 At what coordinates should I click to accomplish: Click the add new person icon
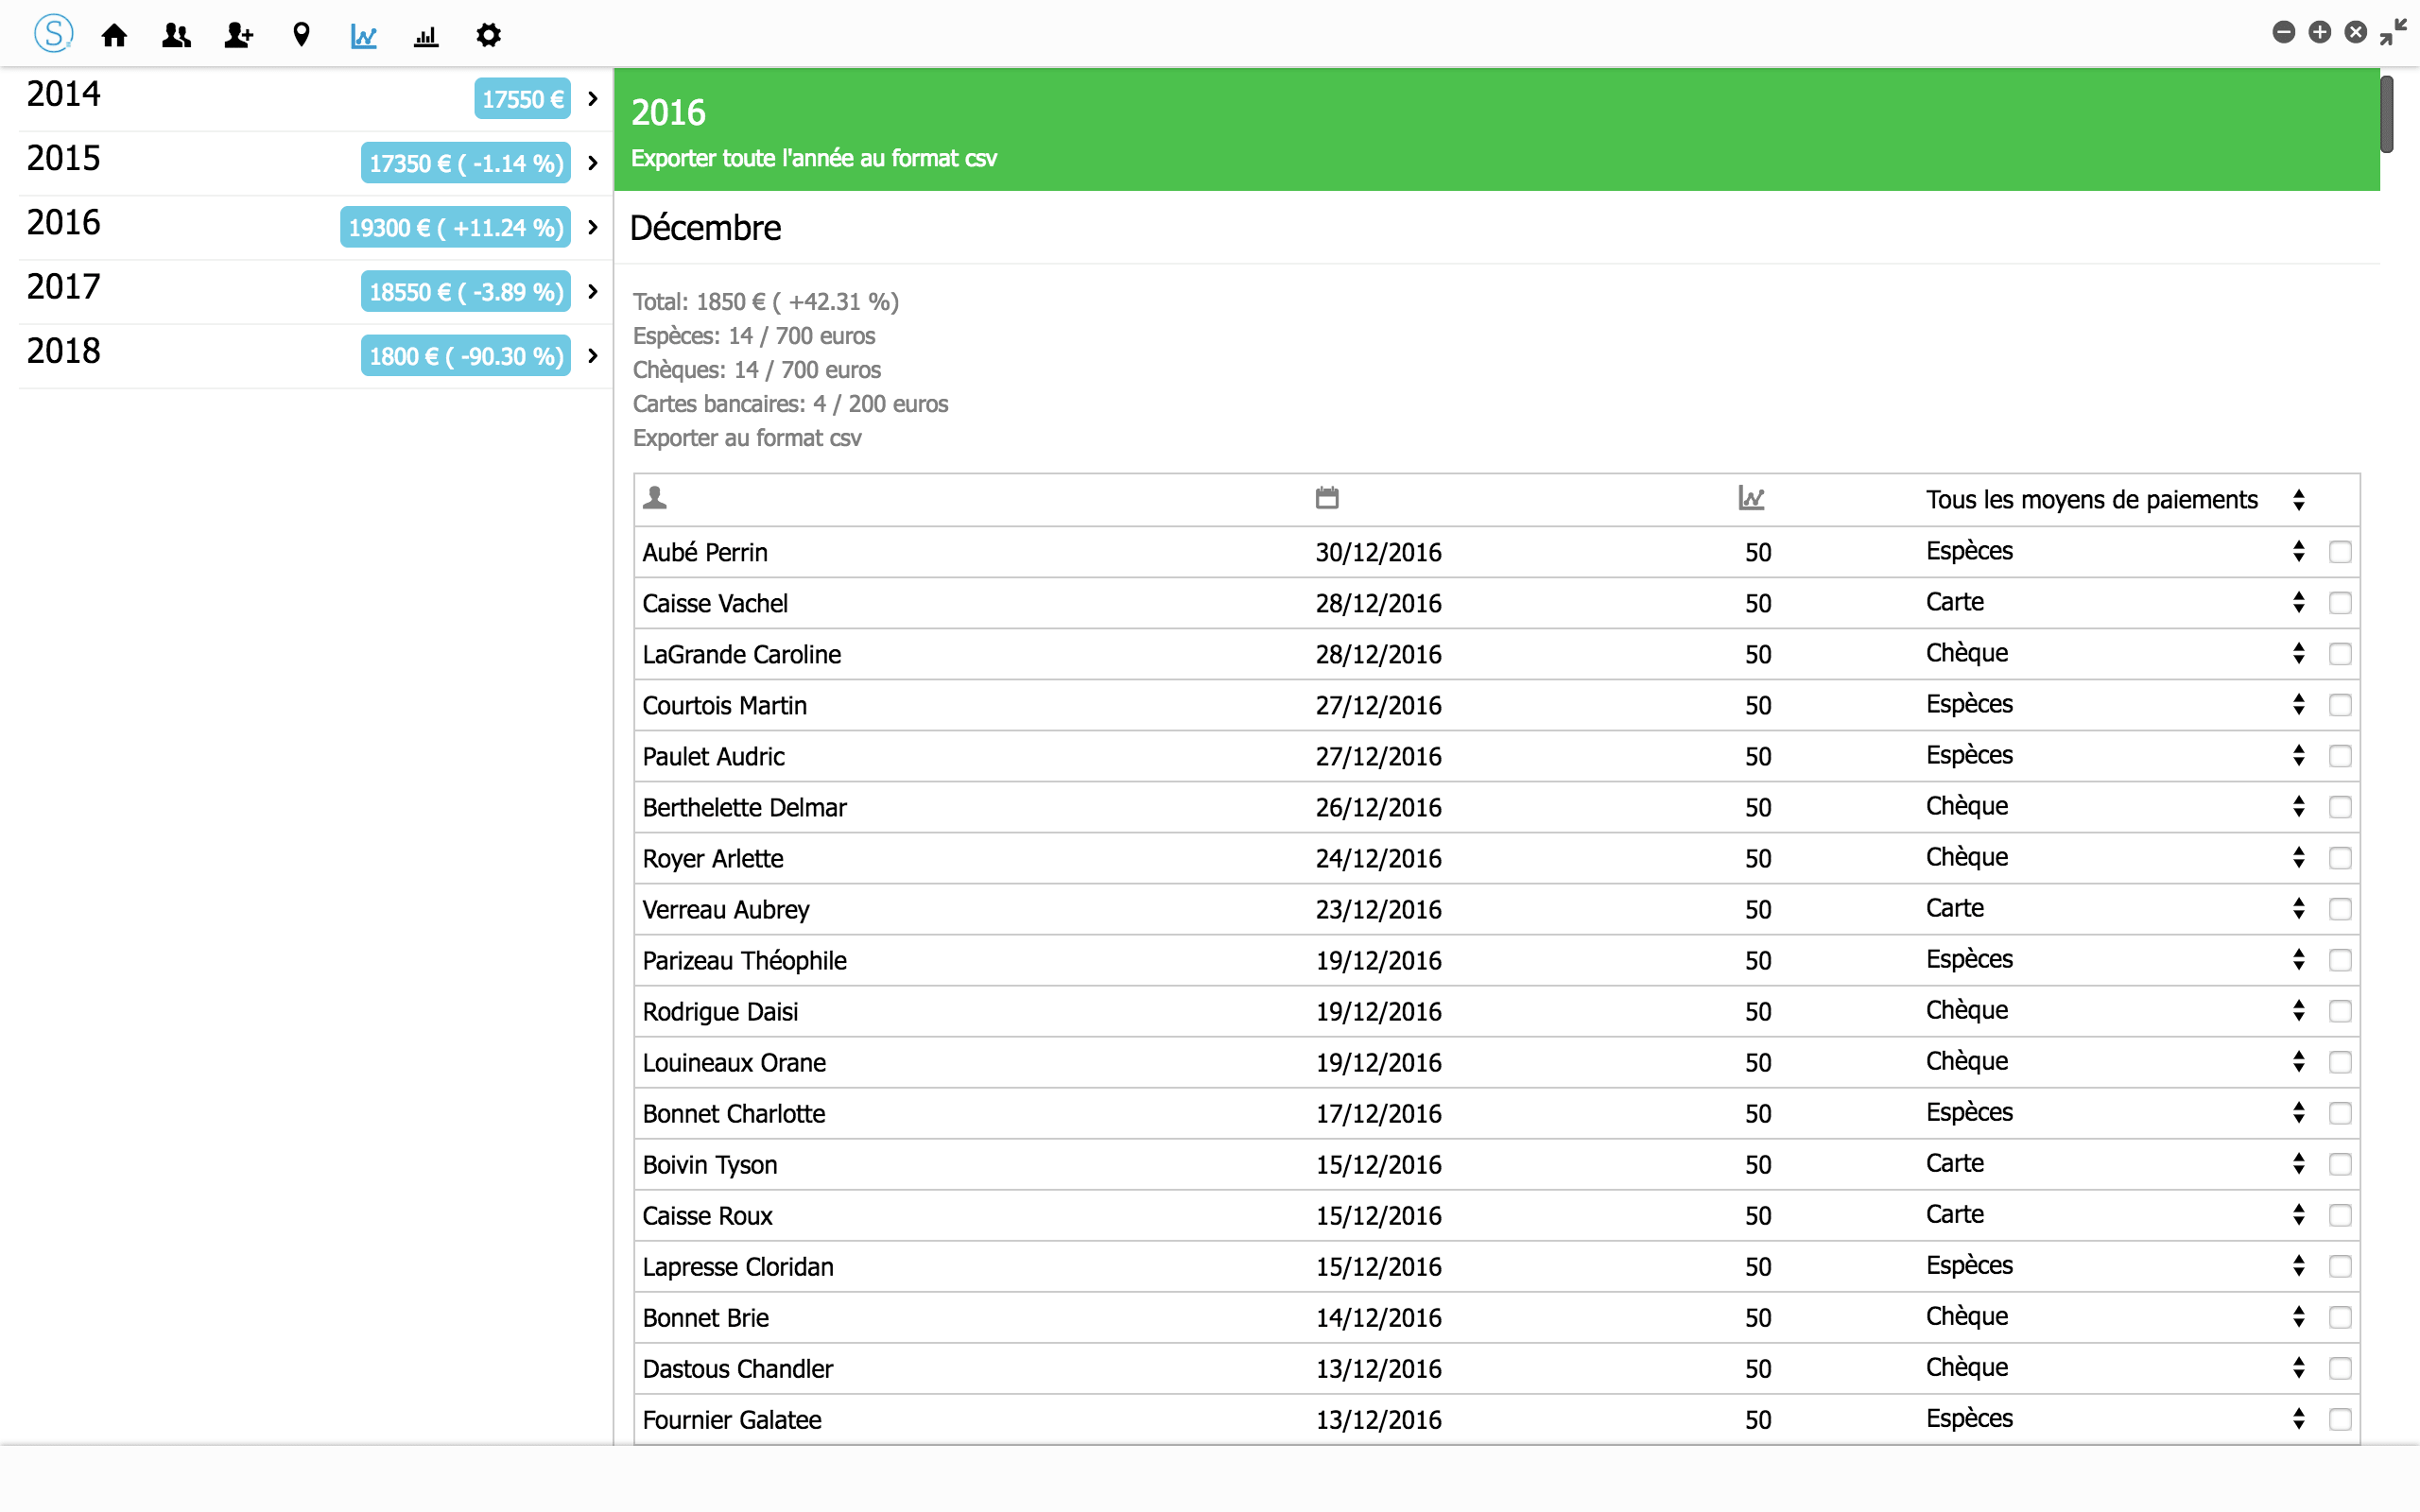(238, 36)
